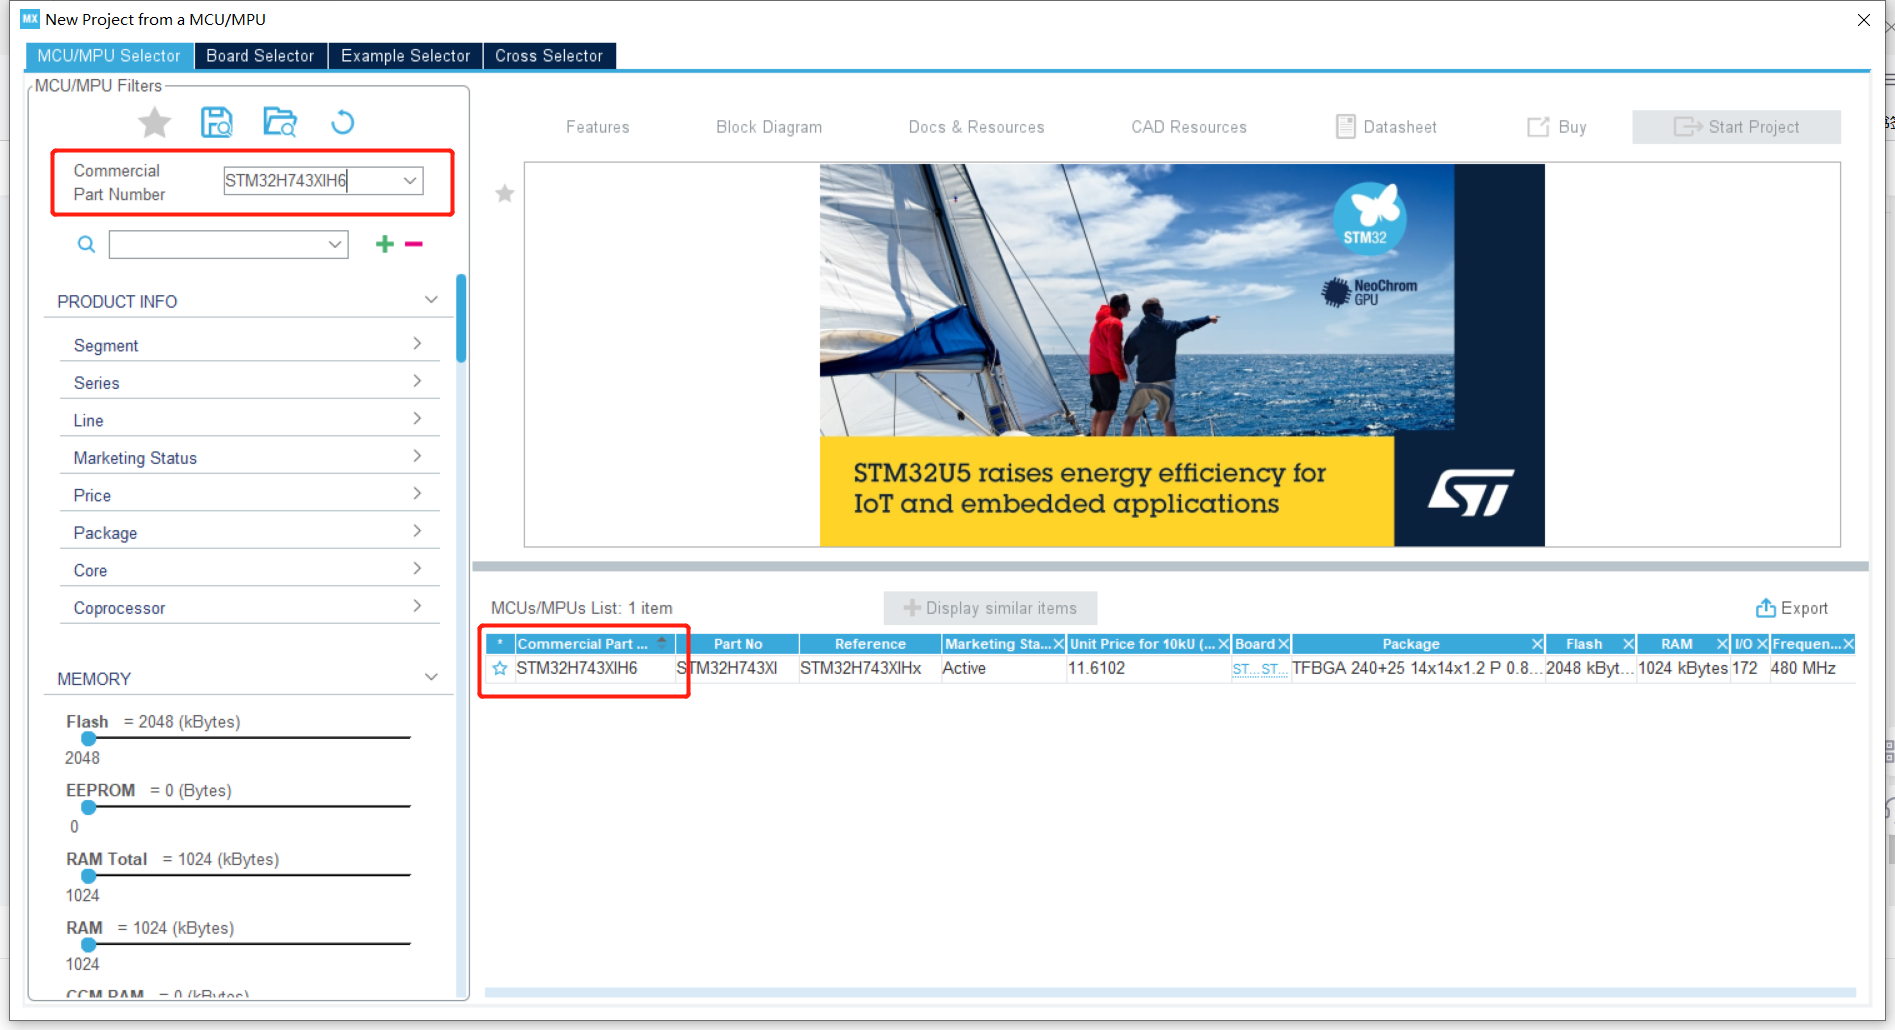1895x1030 pixels.
Task: Sort by Commercial Part column arrow
Action: (x=662, y=643)
